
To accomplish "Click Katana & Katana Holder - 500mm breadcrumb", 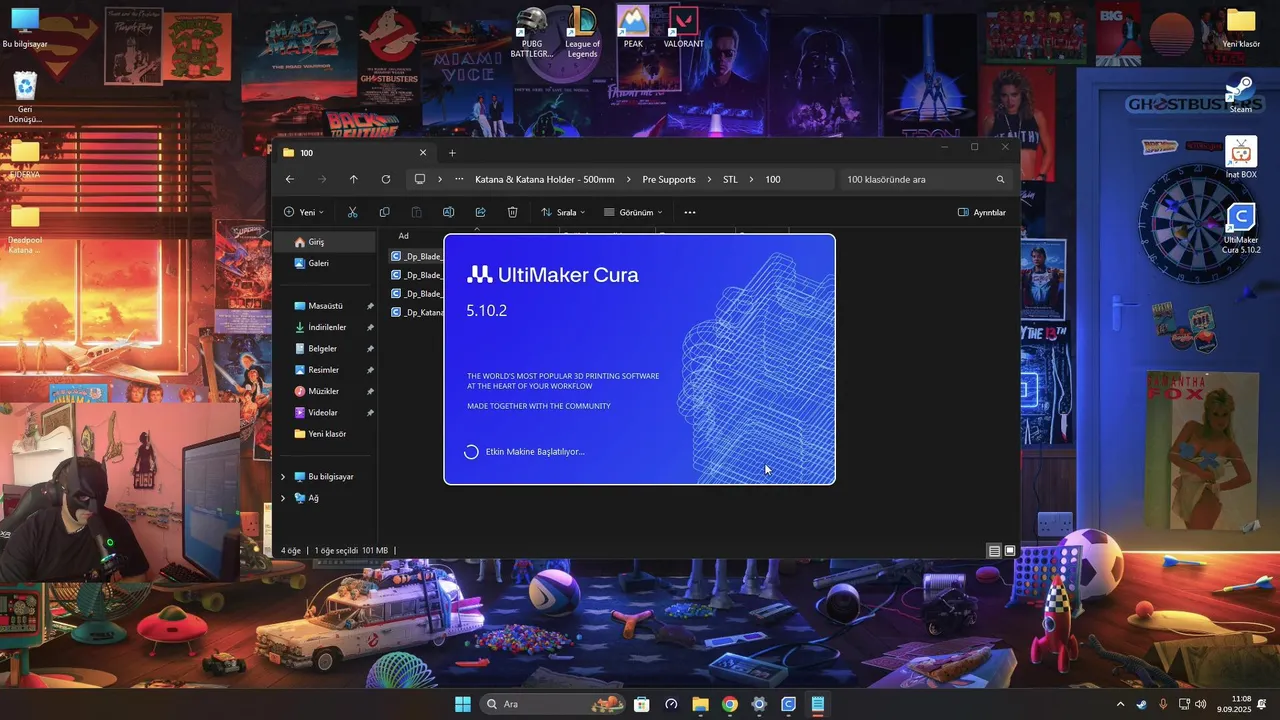I will 545,180.
